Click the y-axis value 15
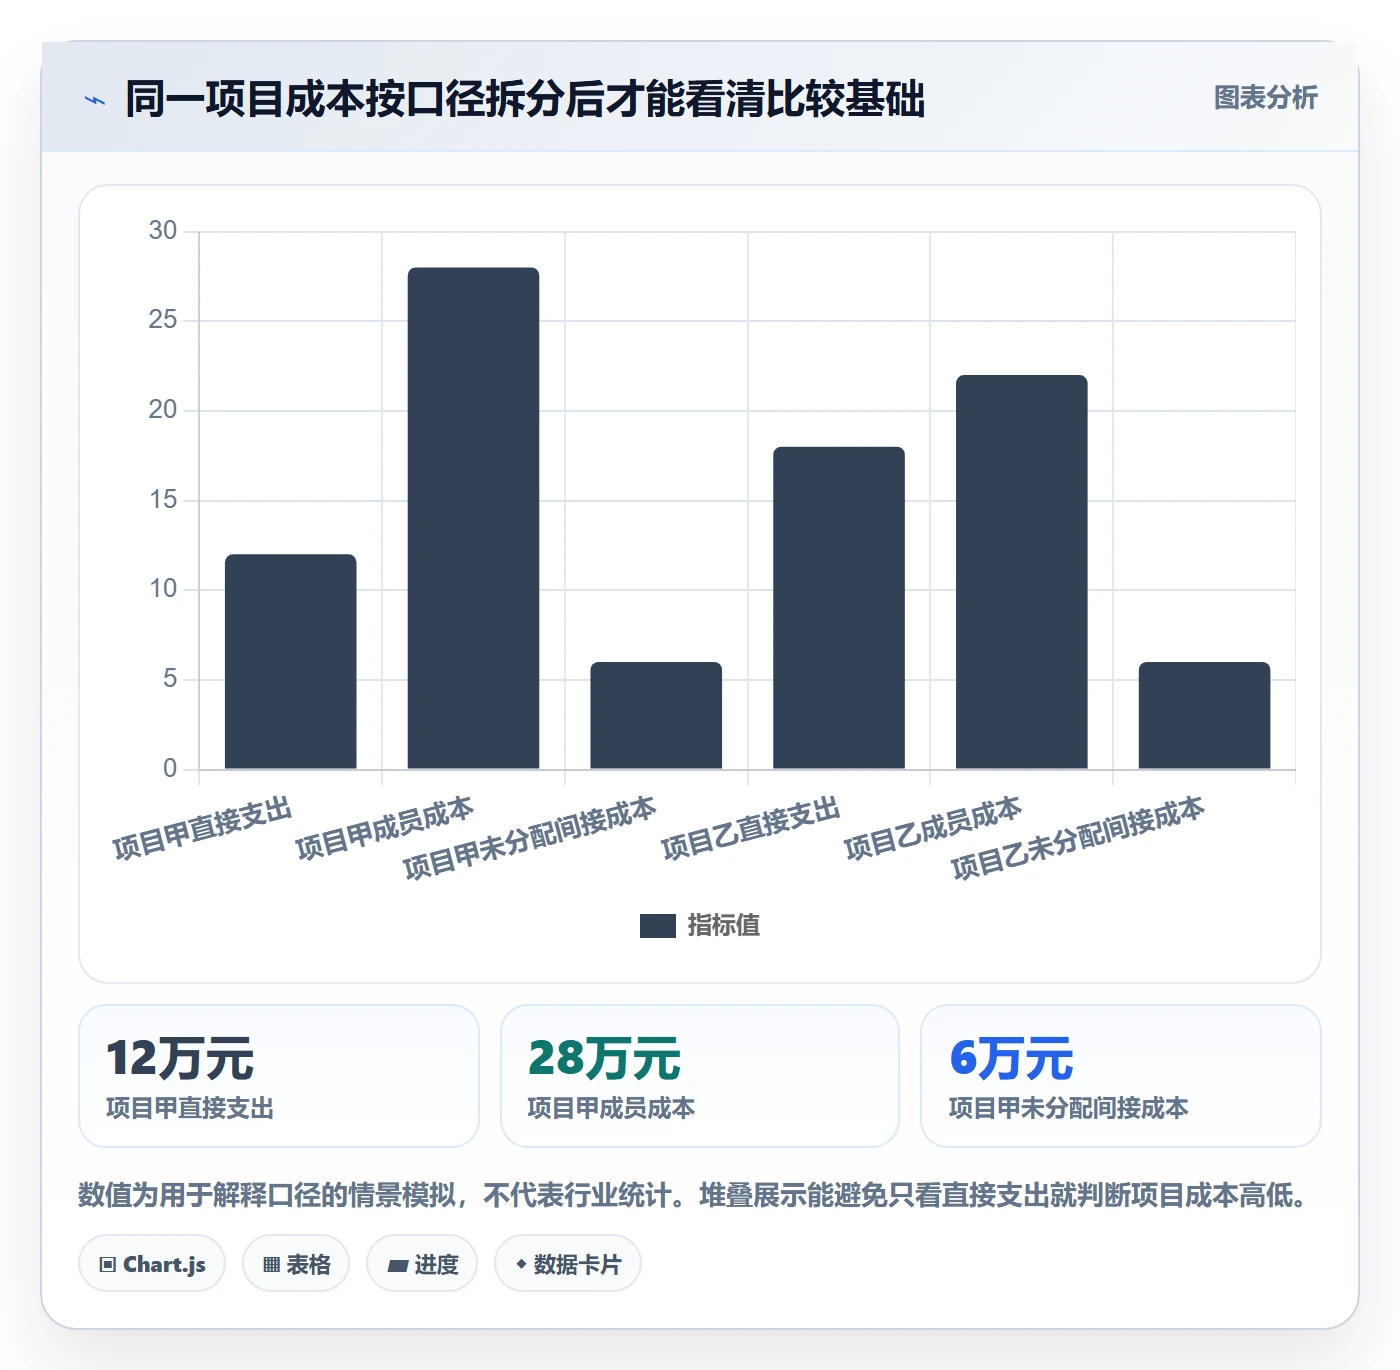 pos(163,500)
